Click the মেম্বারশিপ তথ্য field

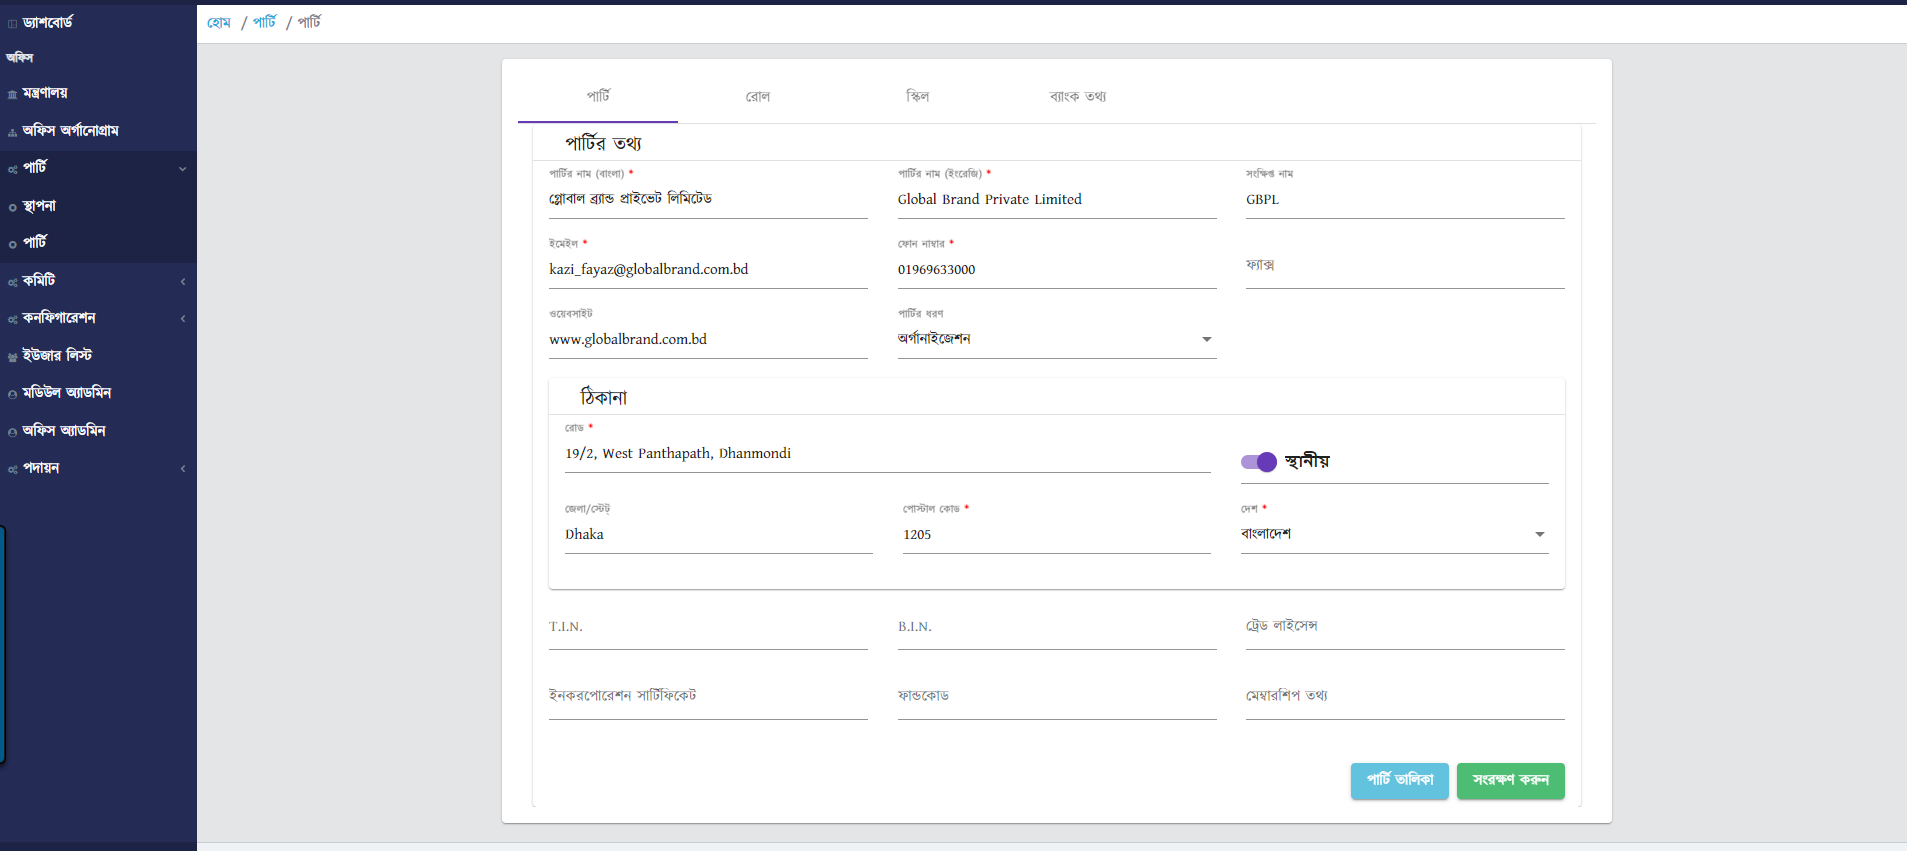(x=1405, y=697)
